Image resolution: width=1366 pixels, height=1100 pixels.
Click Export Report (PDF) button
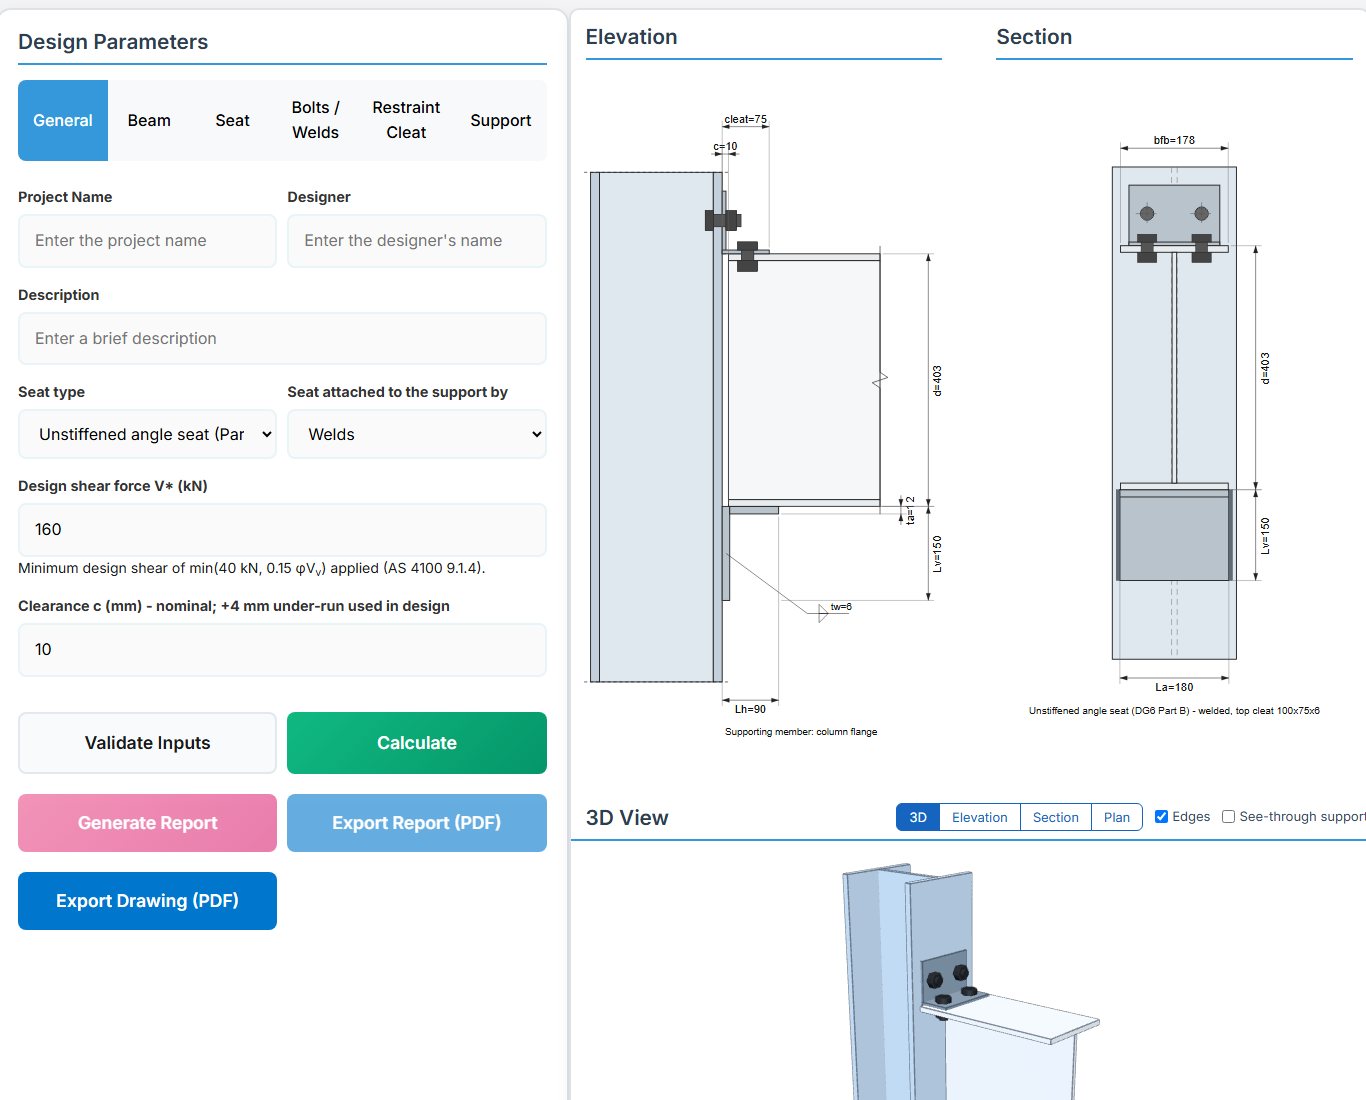pyautogui.click(x=417, y=823)
